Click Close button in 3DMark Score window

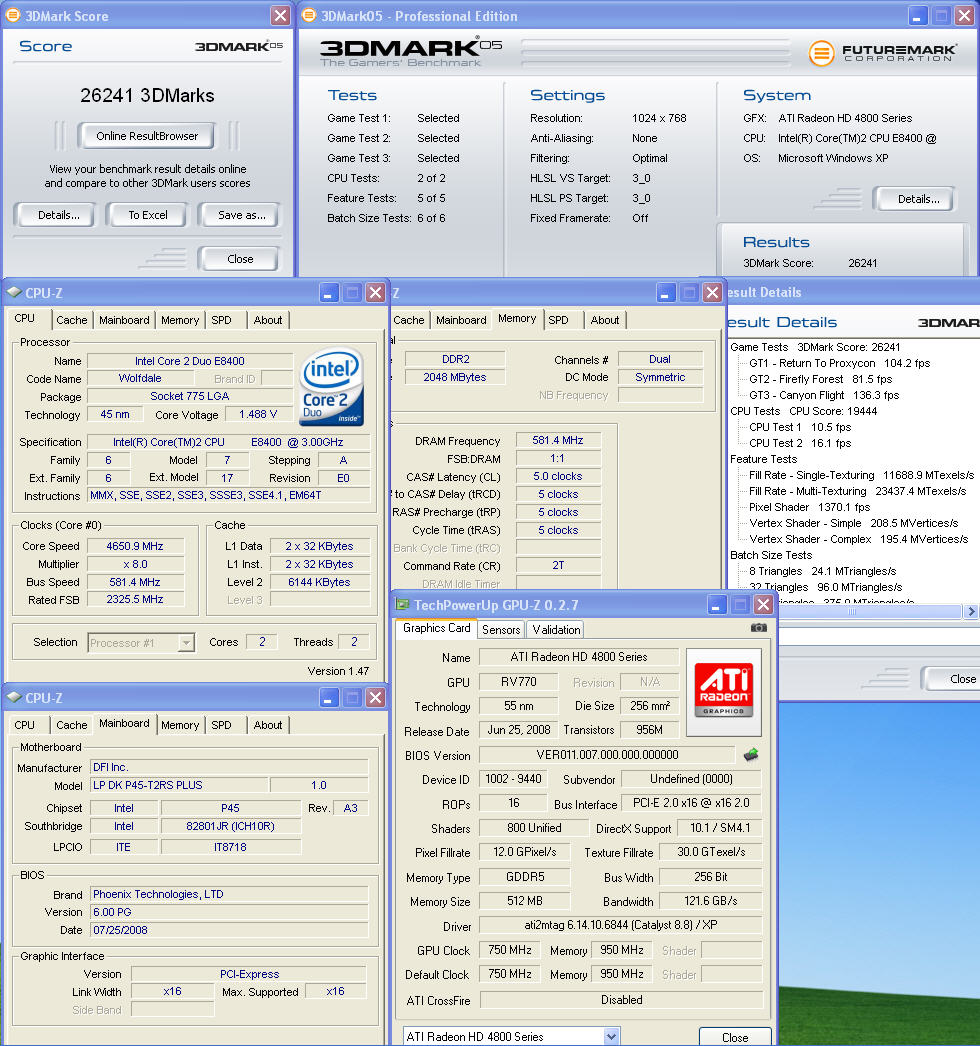[239, 259]
